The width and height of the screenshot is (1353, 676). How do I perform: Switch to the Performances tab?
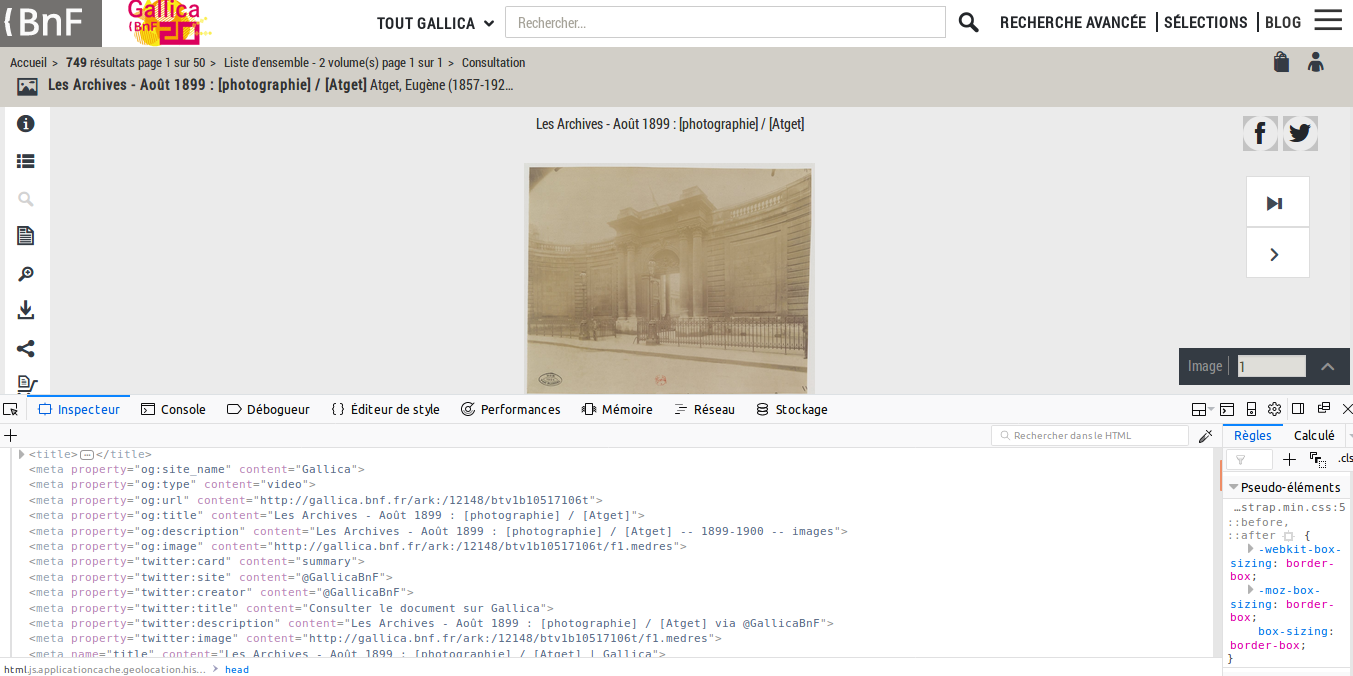pos(511,409)
